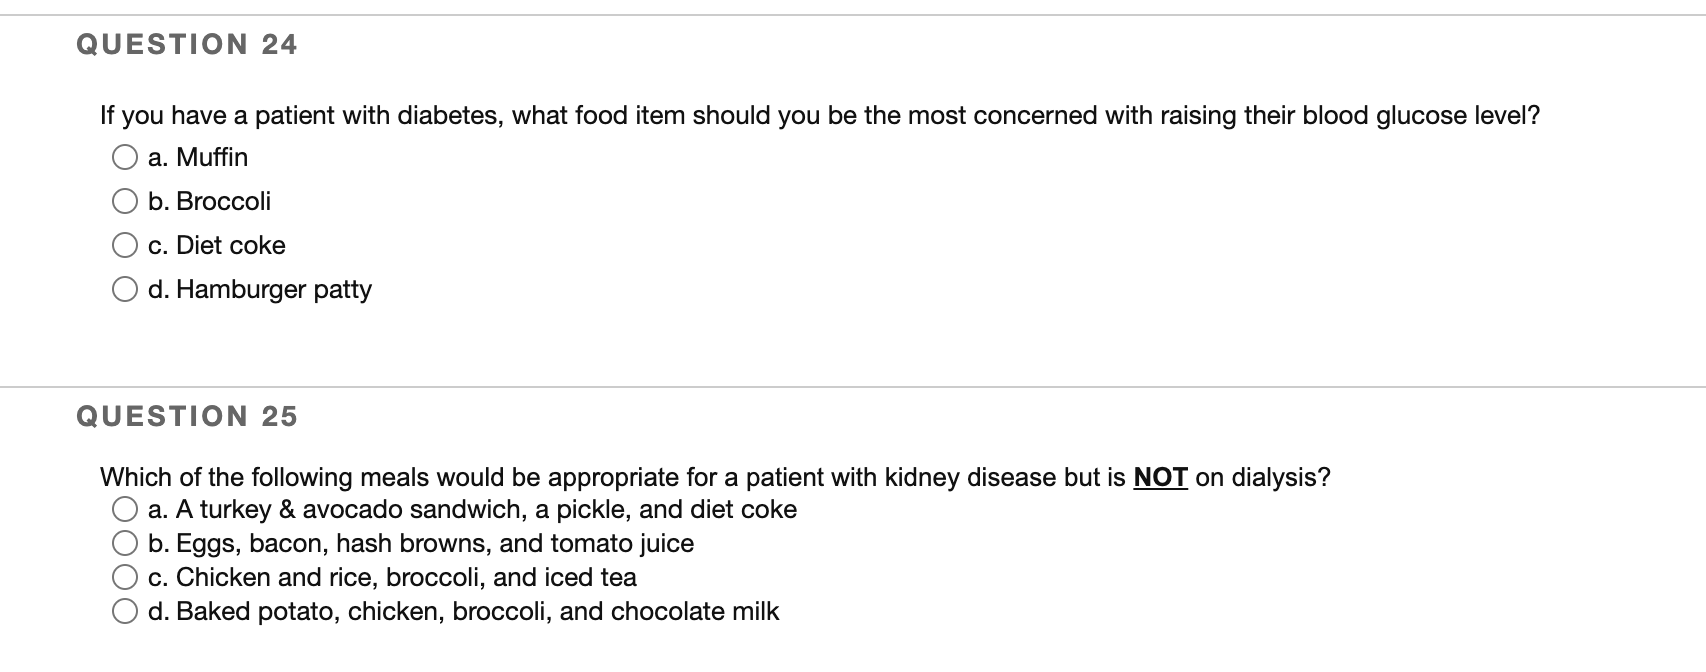Click the turkey & avocado sandwich answer text
The image size is (1706, 672).
coord(472,509)
